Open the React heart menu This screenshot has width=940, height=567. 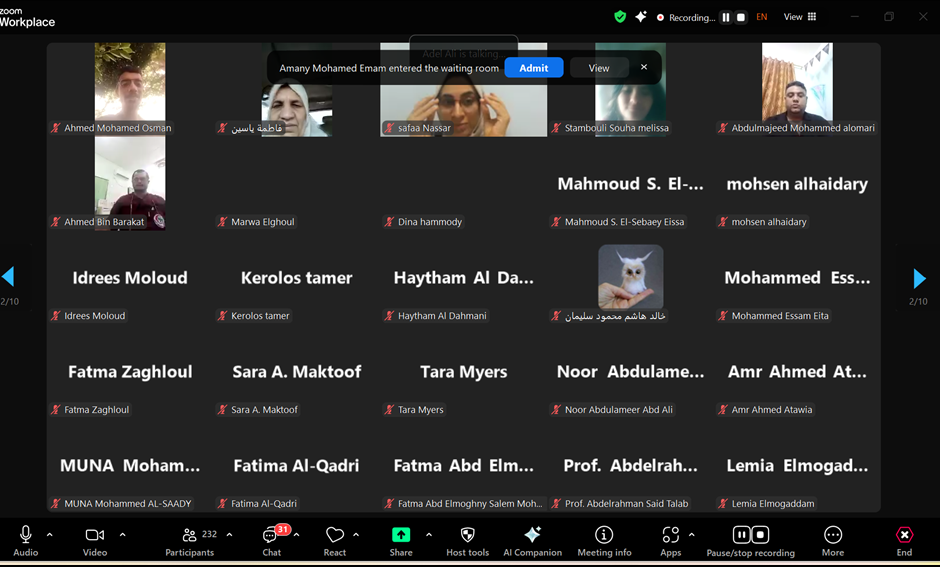tap(335, 541)
